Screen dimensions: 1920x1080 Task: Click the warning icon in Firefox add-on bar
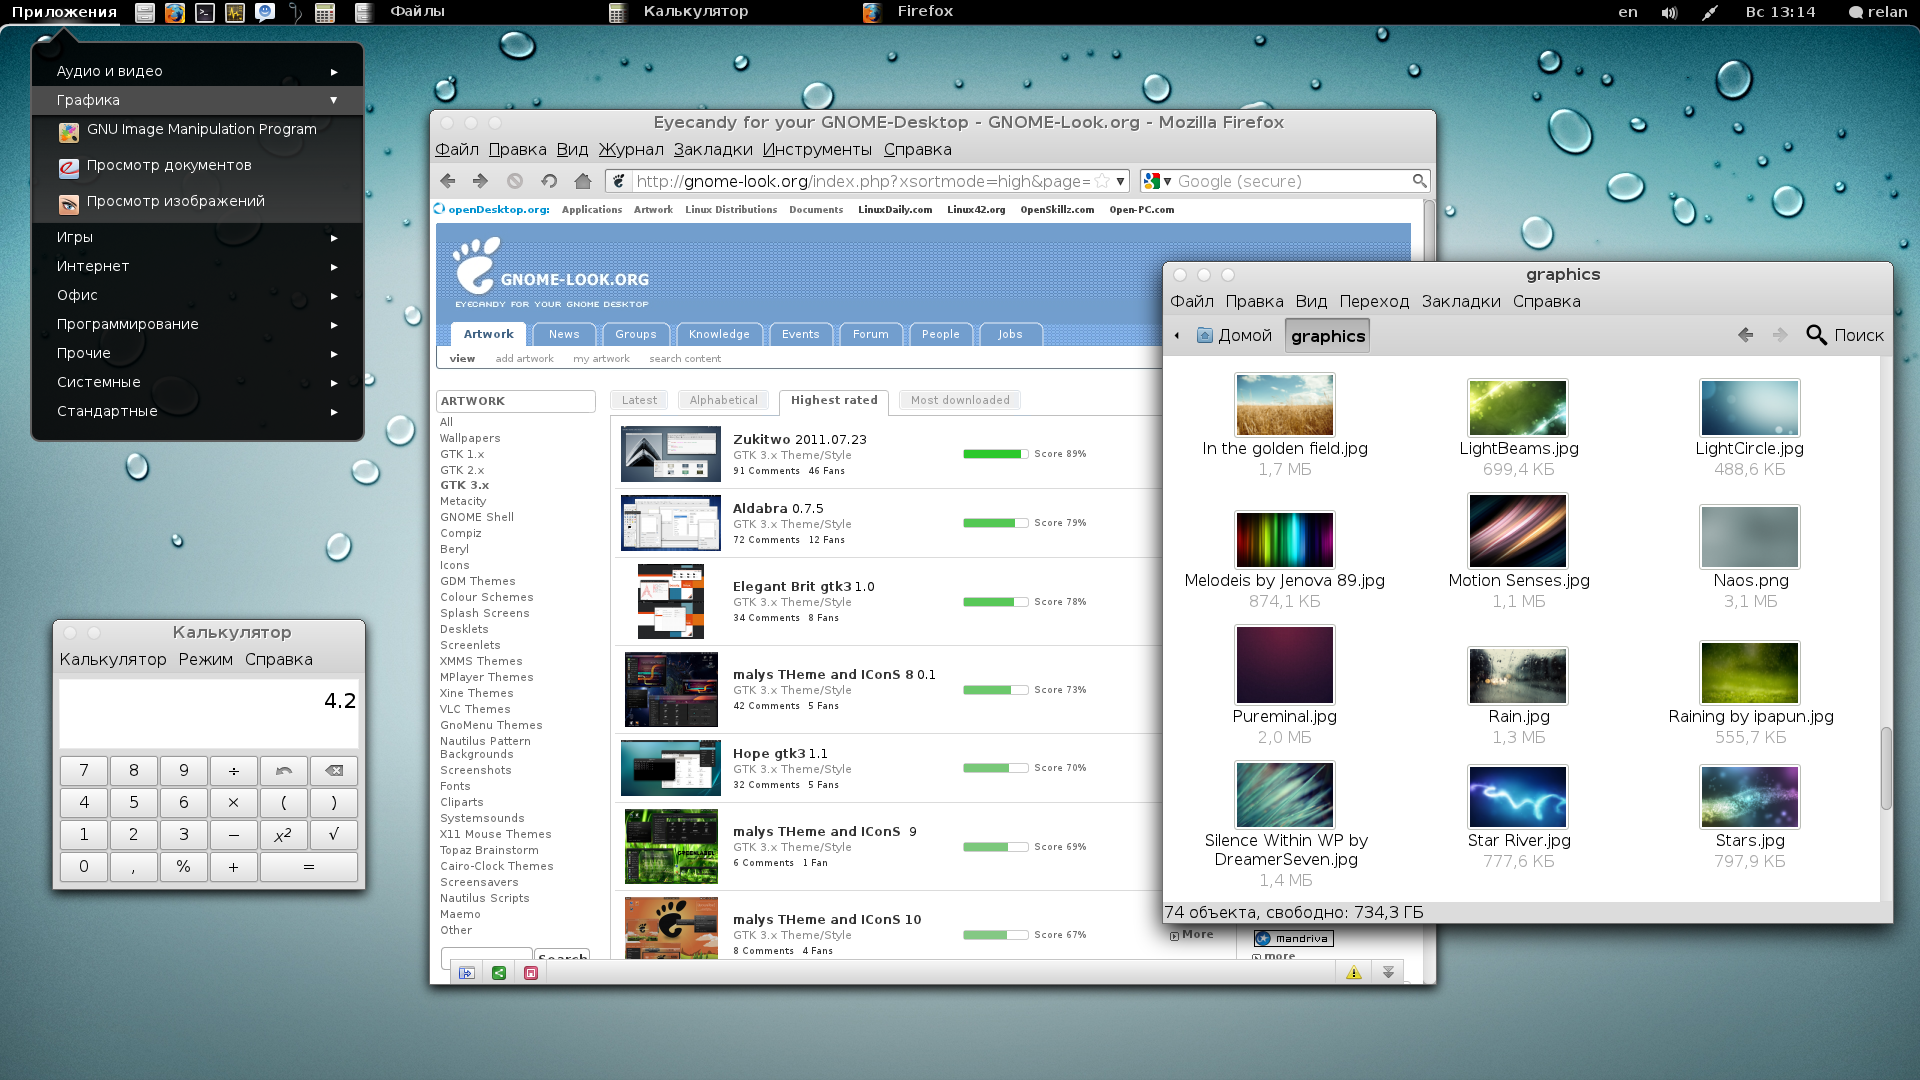click(1354, 973)
